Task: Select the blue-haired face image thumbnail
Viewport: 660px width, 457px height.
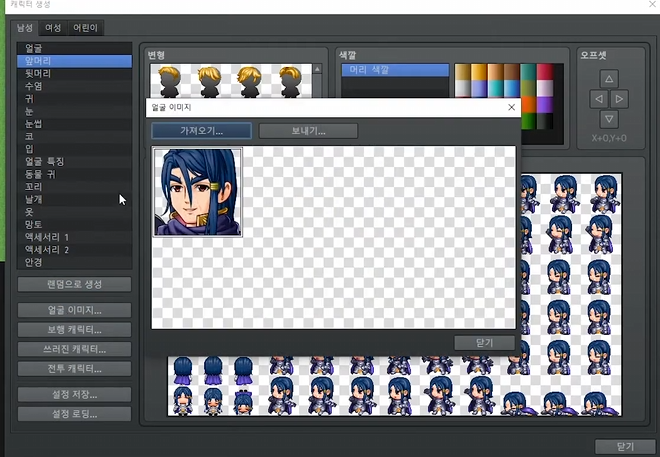Action: pyautogui.click(x=197, y=192)
